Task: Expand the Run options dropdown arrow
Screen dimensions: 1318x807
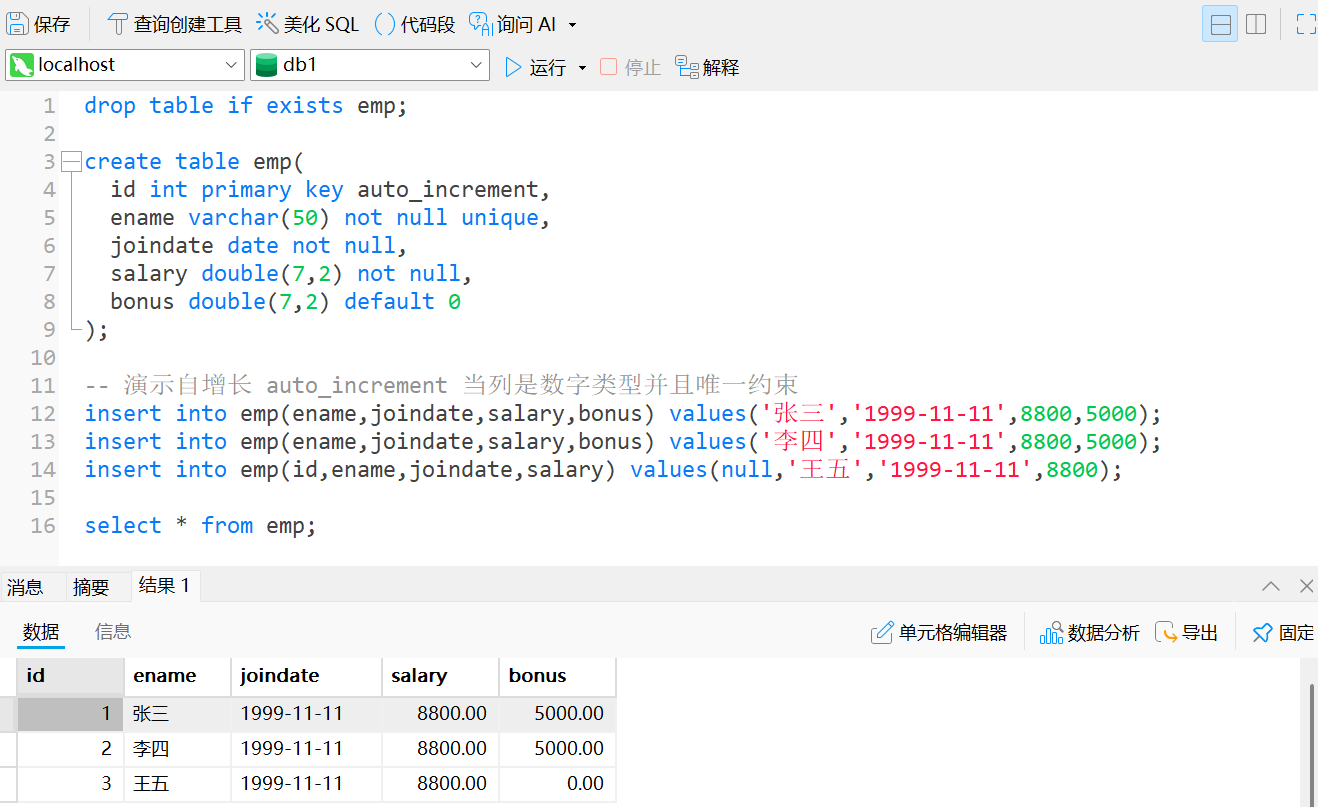Action: pos(583,68)
